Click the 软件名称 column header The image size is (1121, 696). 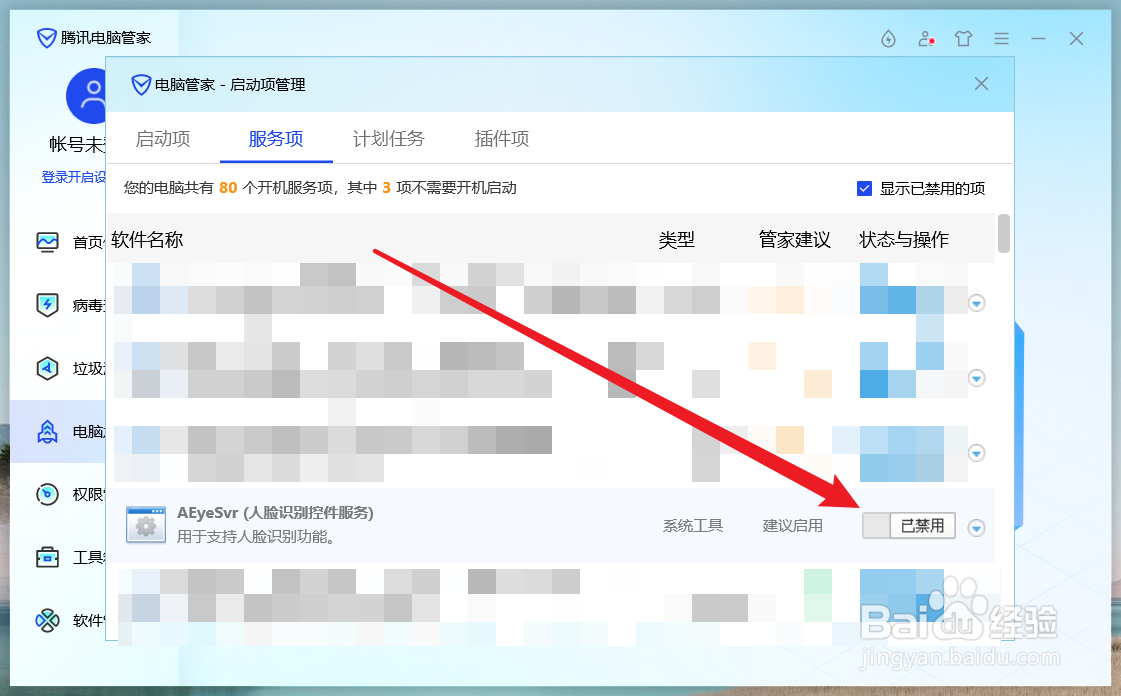[x=147, y=240]
